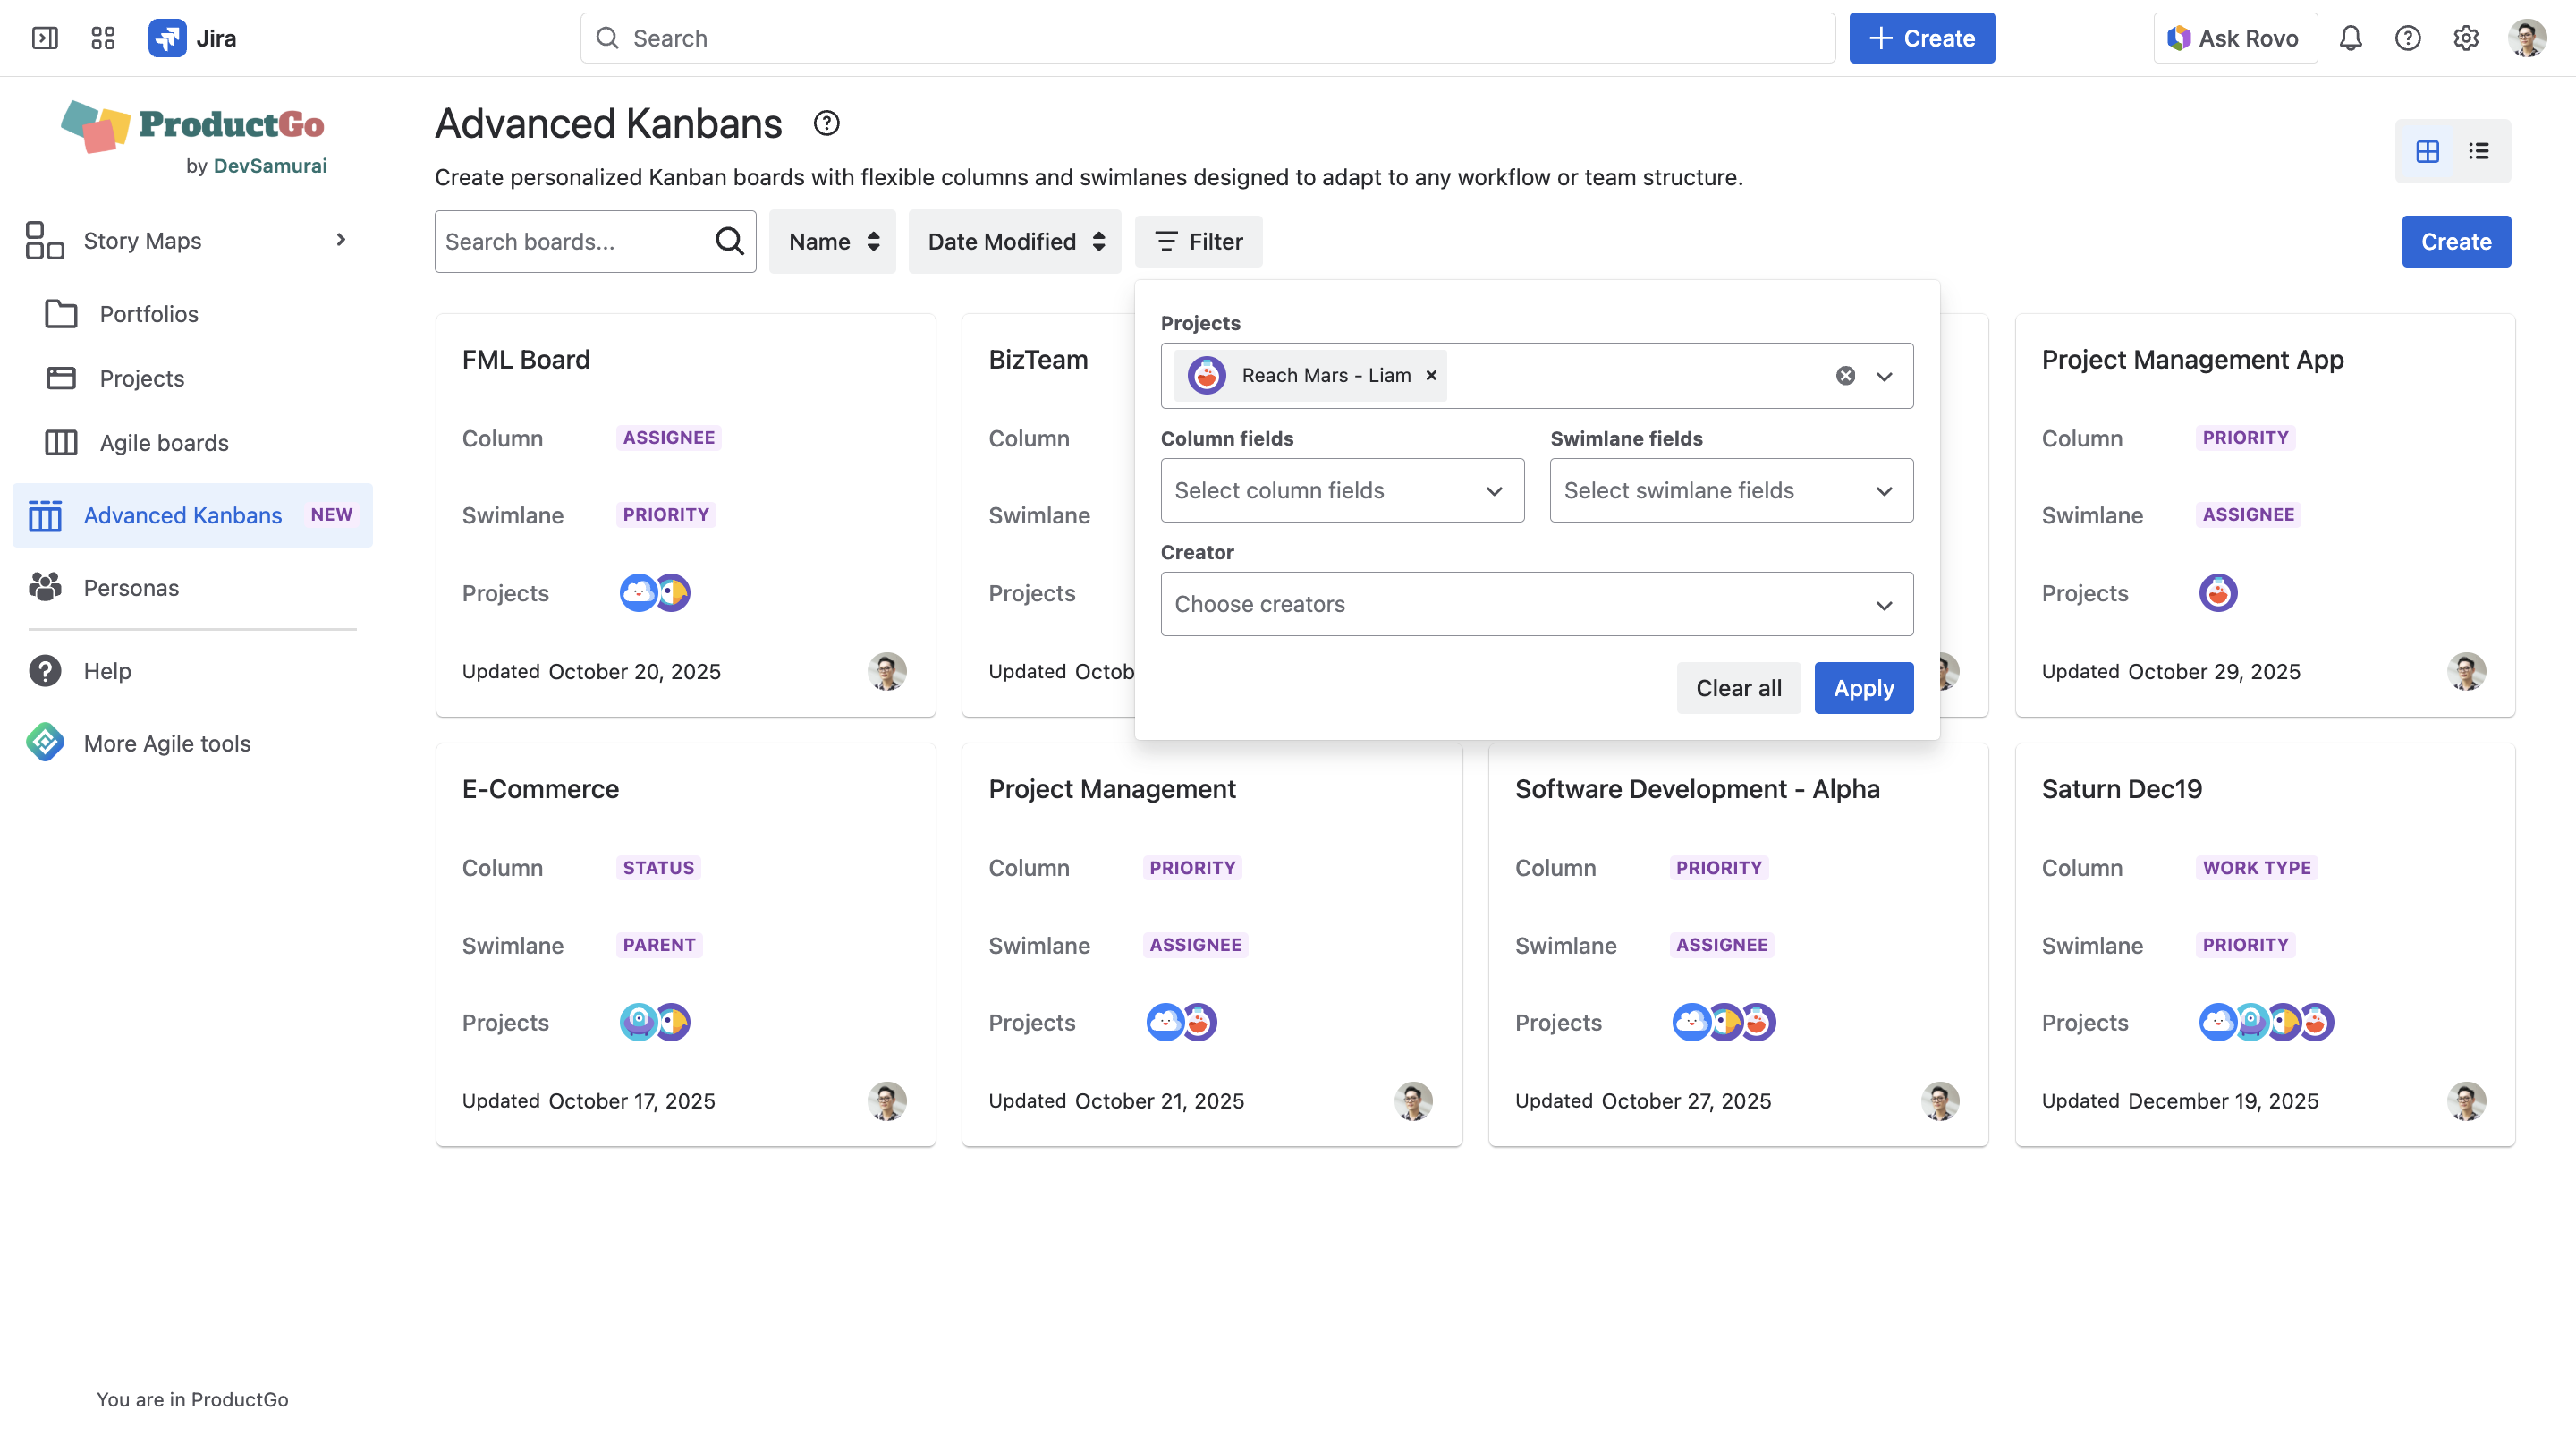This screenshot has height=1453, width=2576.
Task: Click the help icon beside Advanced Kanbans title
Action: point(826,123)
